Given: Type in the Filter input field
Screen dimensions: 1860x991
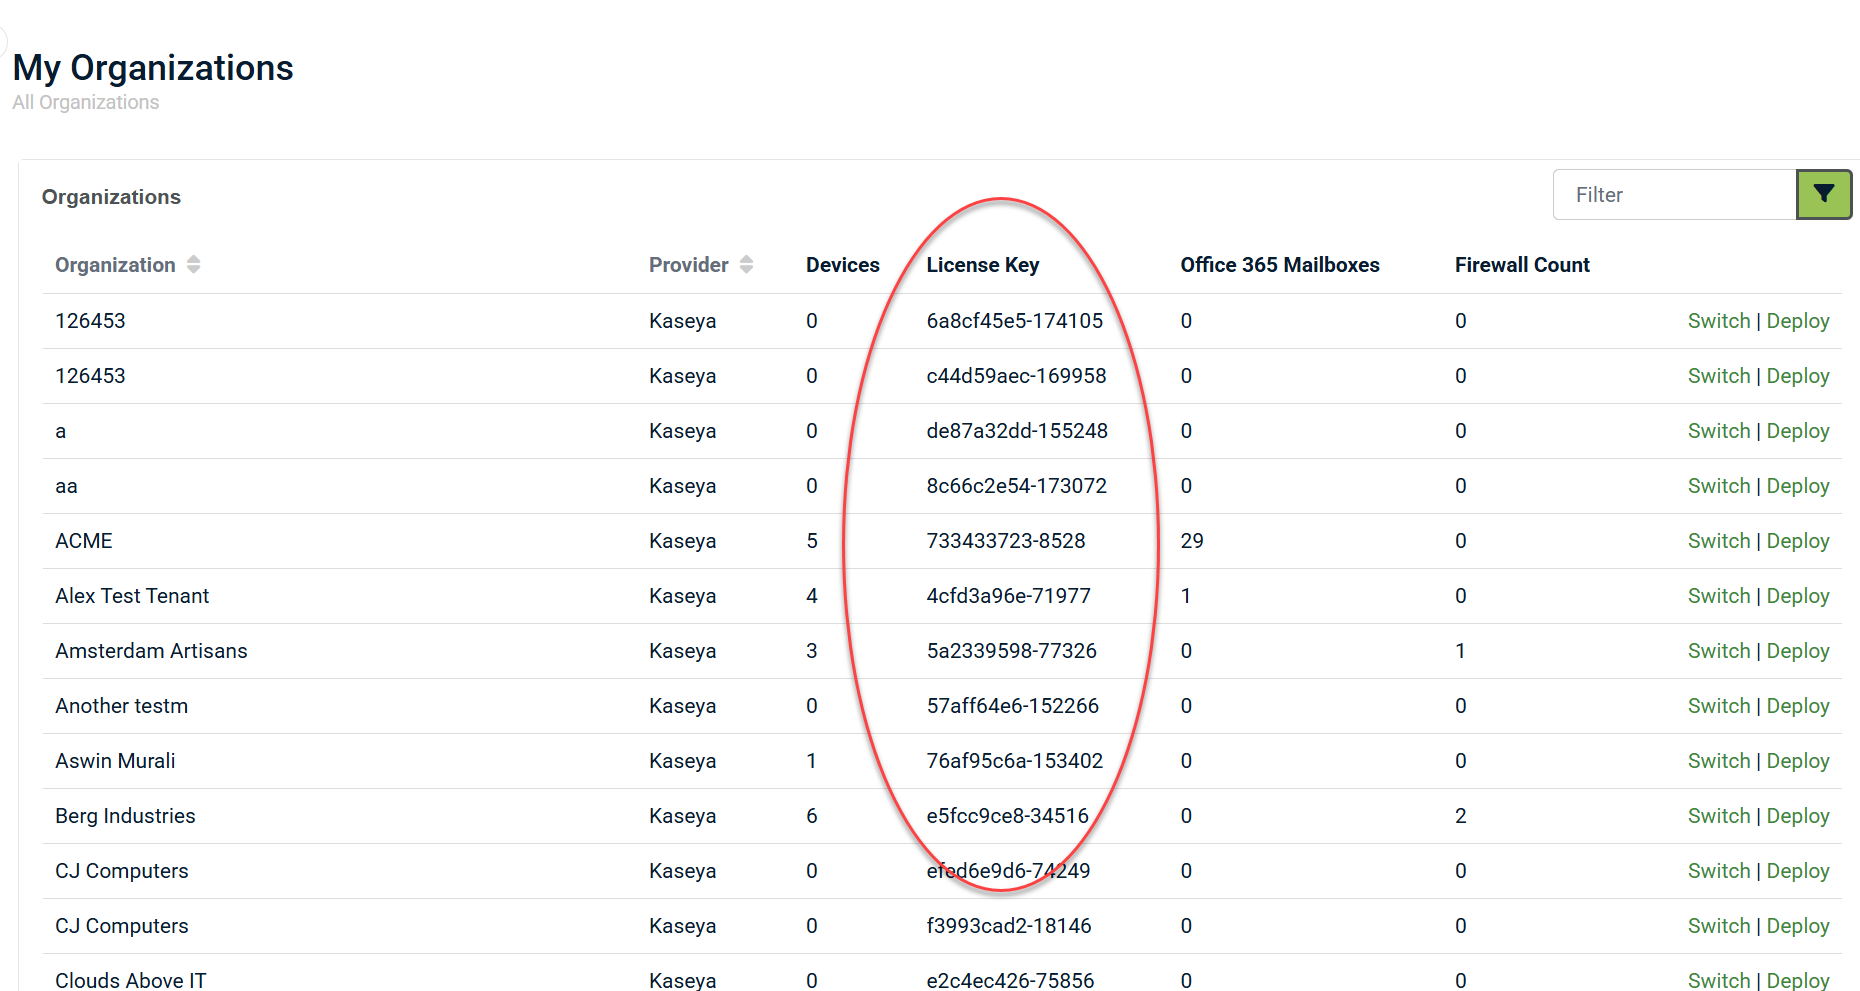Looking at the screenshot, I should pyautogui.click(x=1674, y=195).
